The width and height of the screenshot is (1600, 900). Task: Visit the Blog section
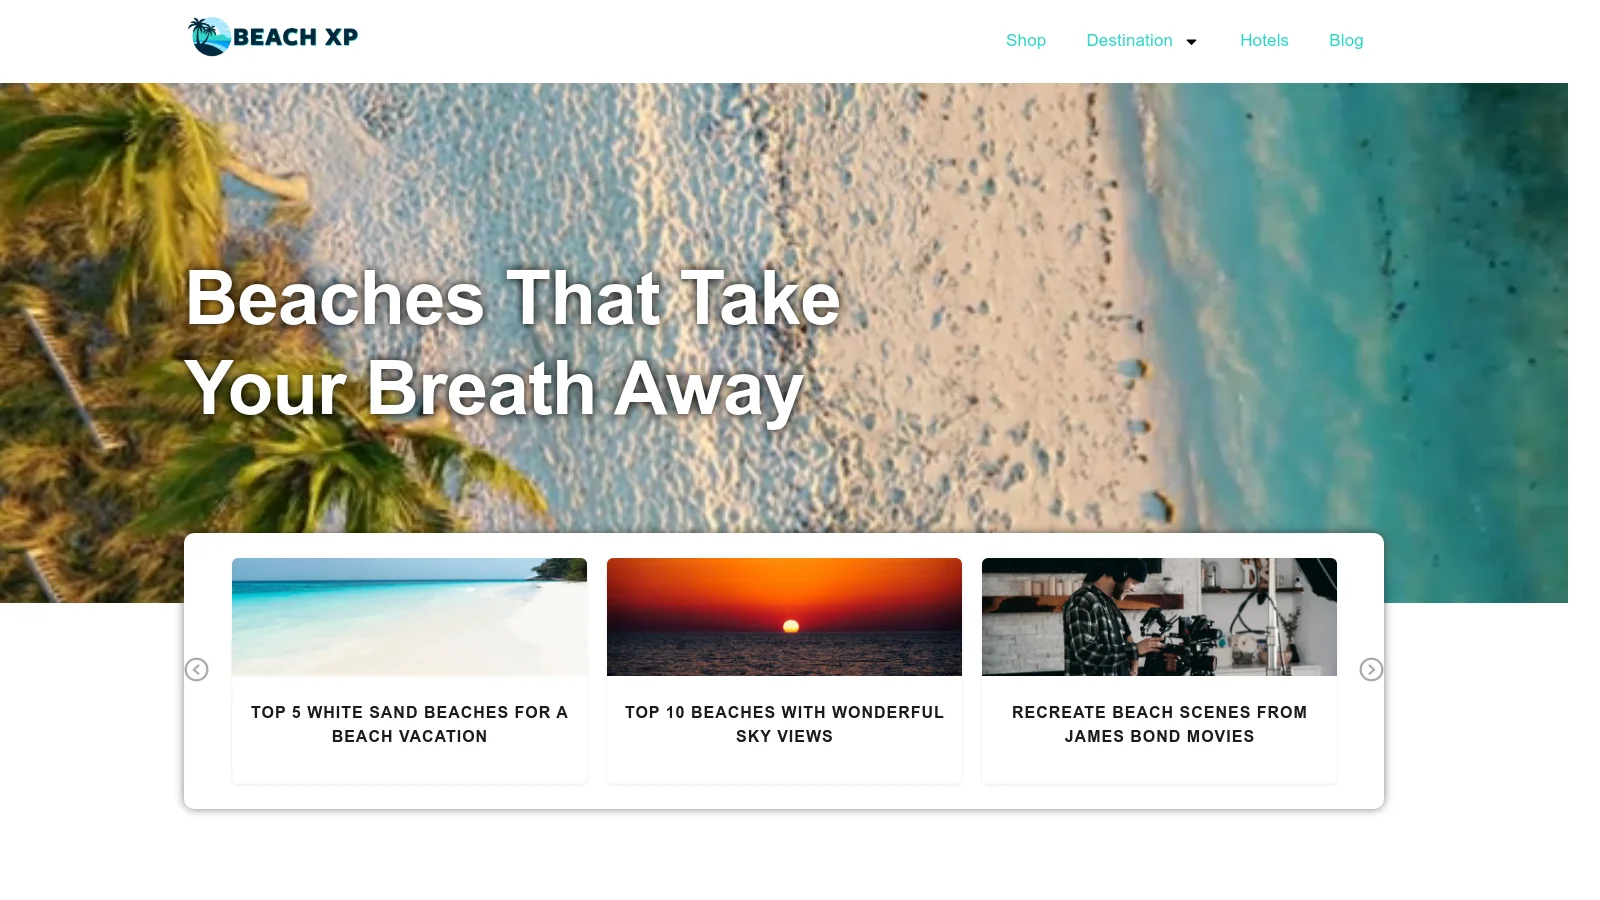(1346, 41)
